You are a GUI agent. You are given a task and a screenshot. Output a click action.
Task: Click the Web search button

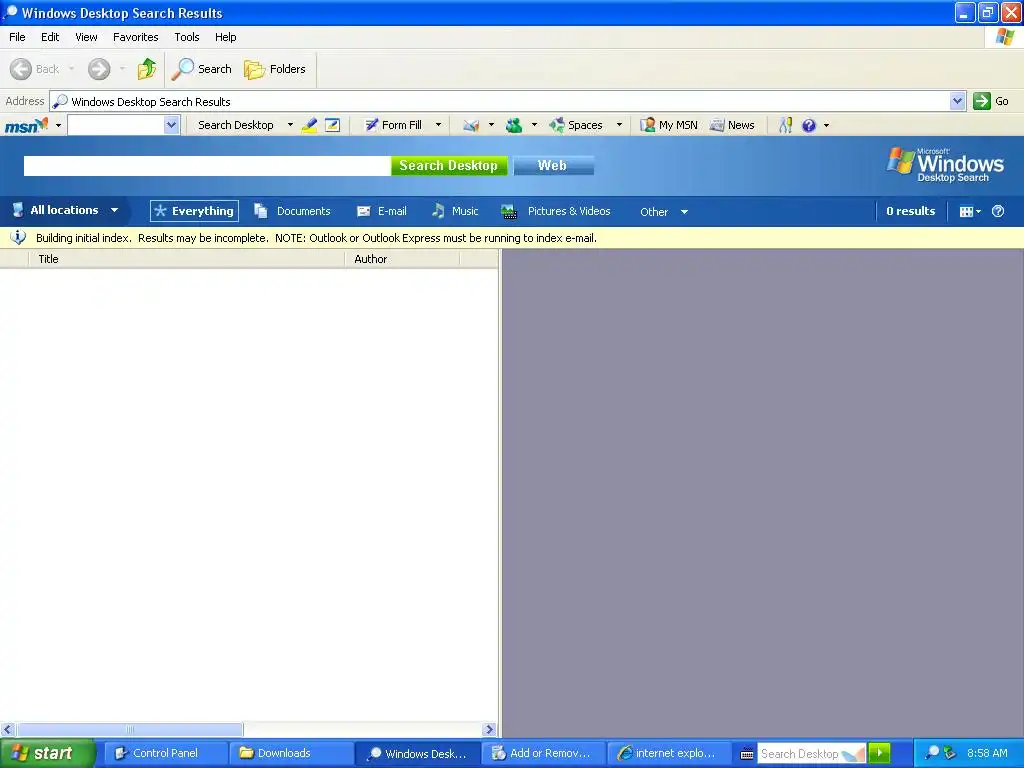click(x=553, y=166)
